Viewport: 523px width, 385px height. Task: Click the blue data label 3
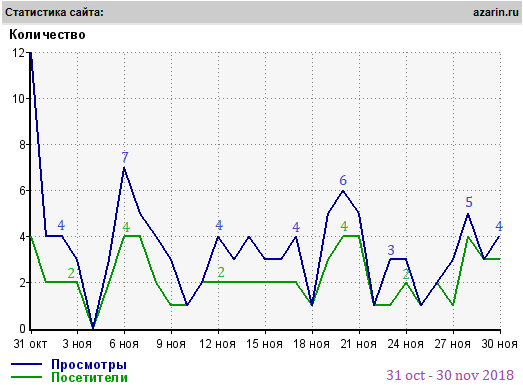click(x=391, y=250)
